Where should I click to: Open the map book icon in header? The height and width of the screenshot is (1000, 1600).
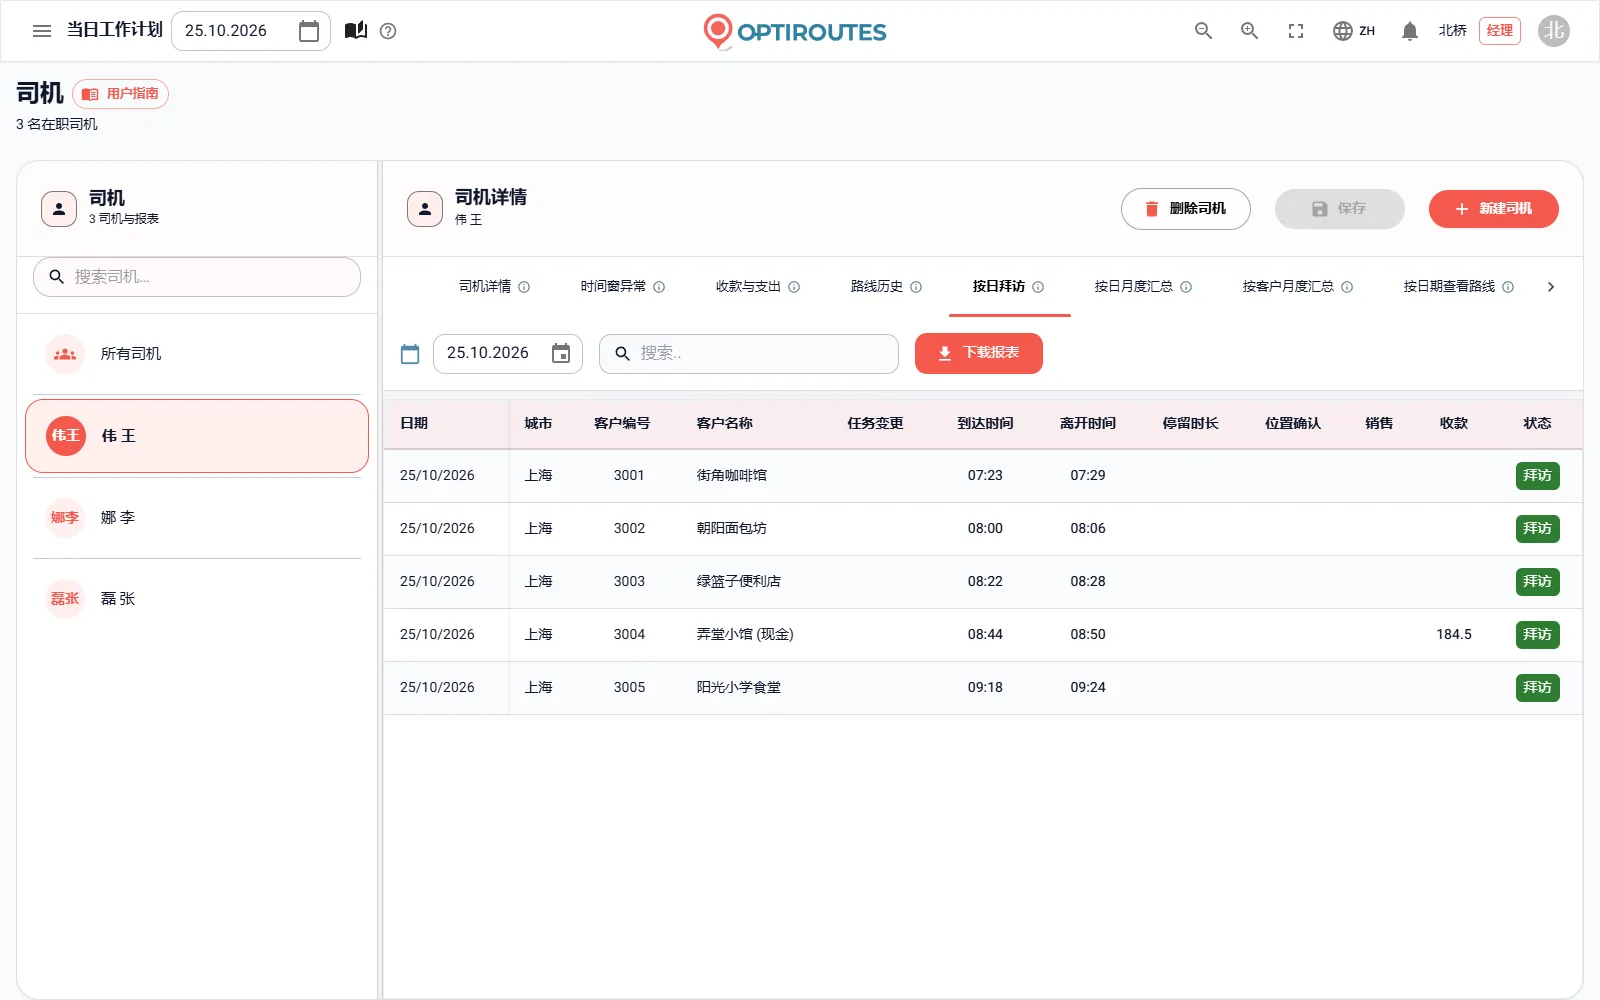(x=356, y=31)
